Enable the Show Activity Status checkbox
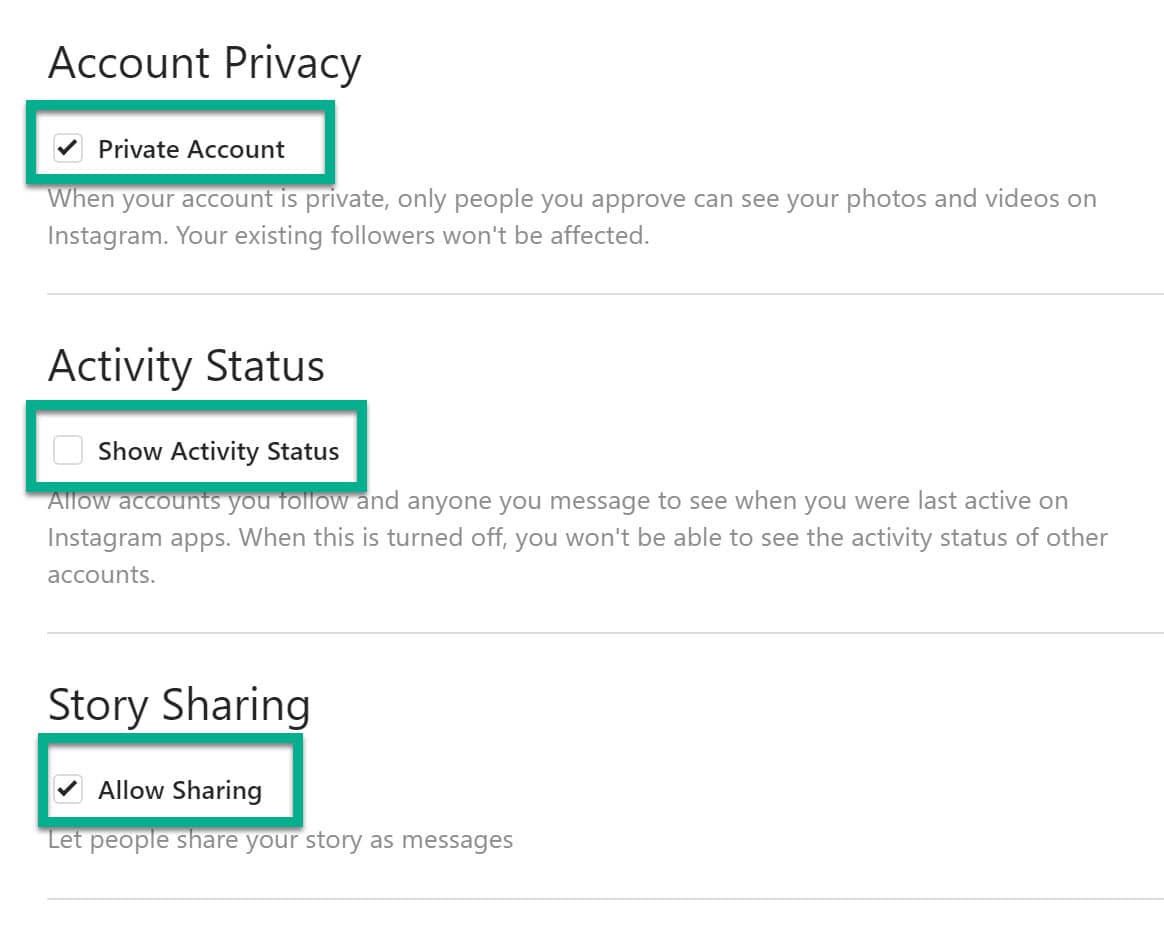Screen dimensions: 1164x932 click(67, 451)
